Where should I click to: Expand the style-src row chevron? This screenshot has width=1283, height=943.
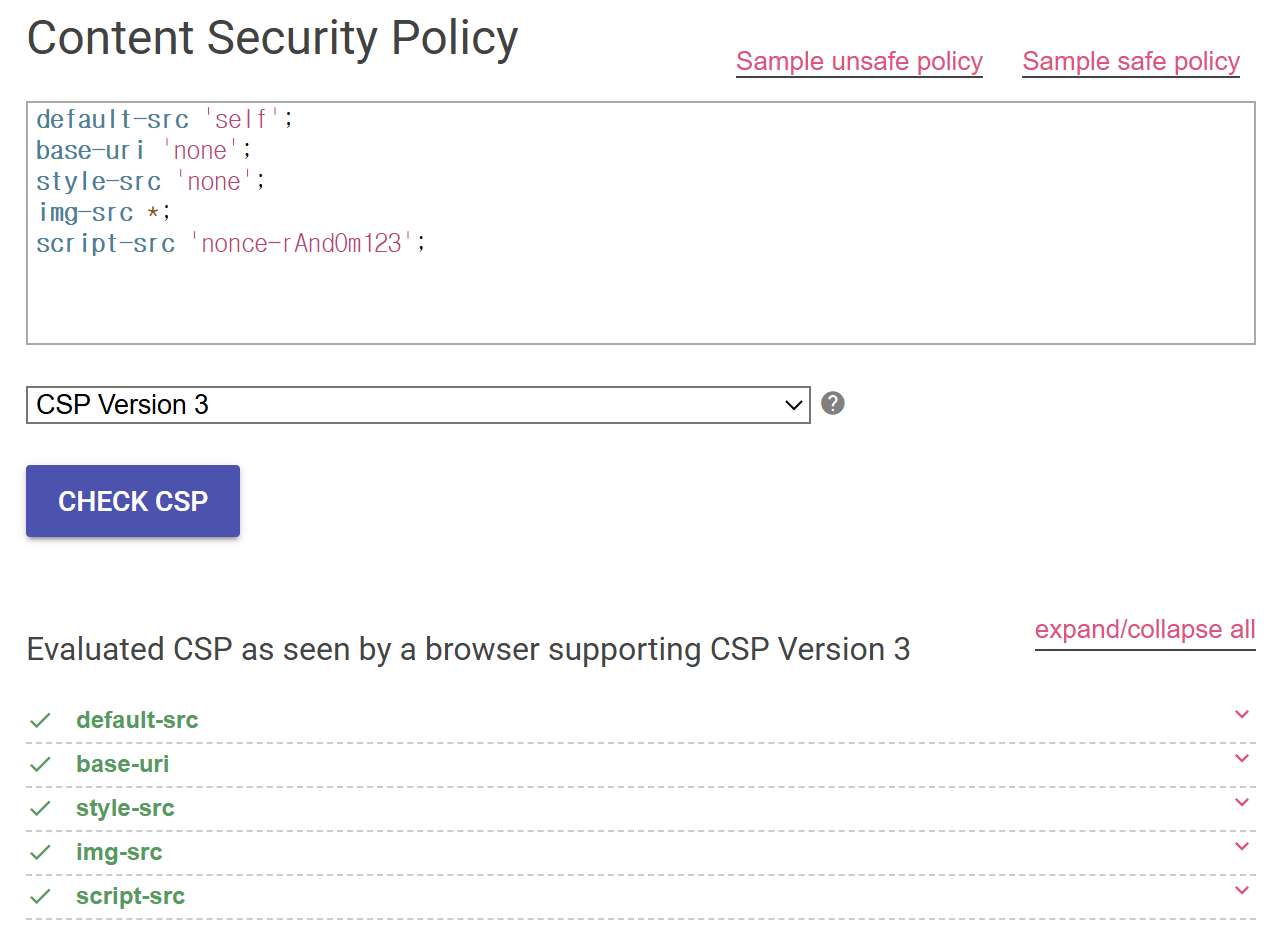click(x=1242, y=802)
